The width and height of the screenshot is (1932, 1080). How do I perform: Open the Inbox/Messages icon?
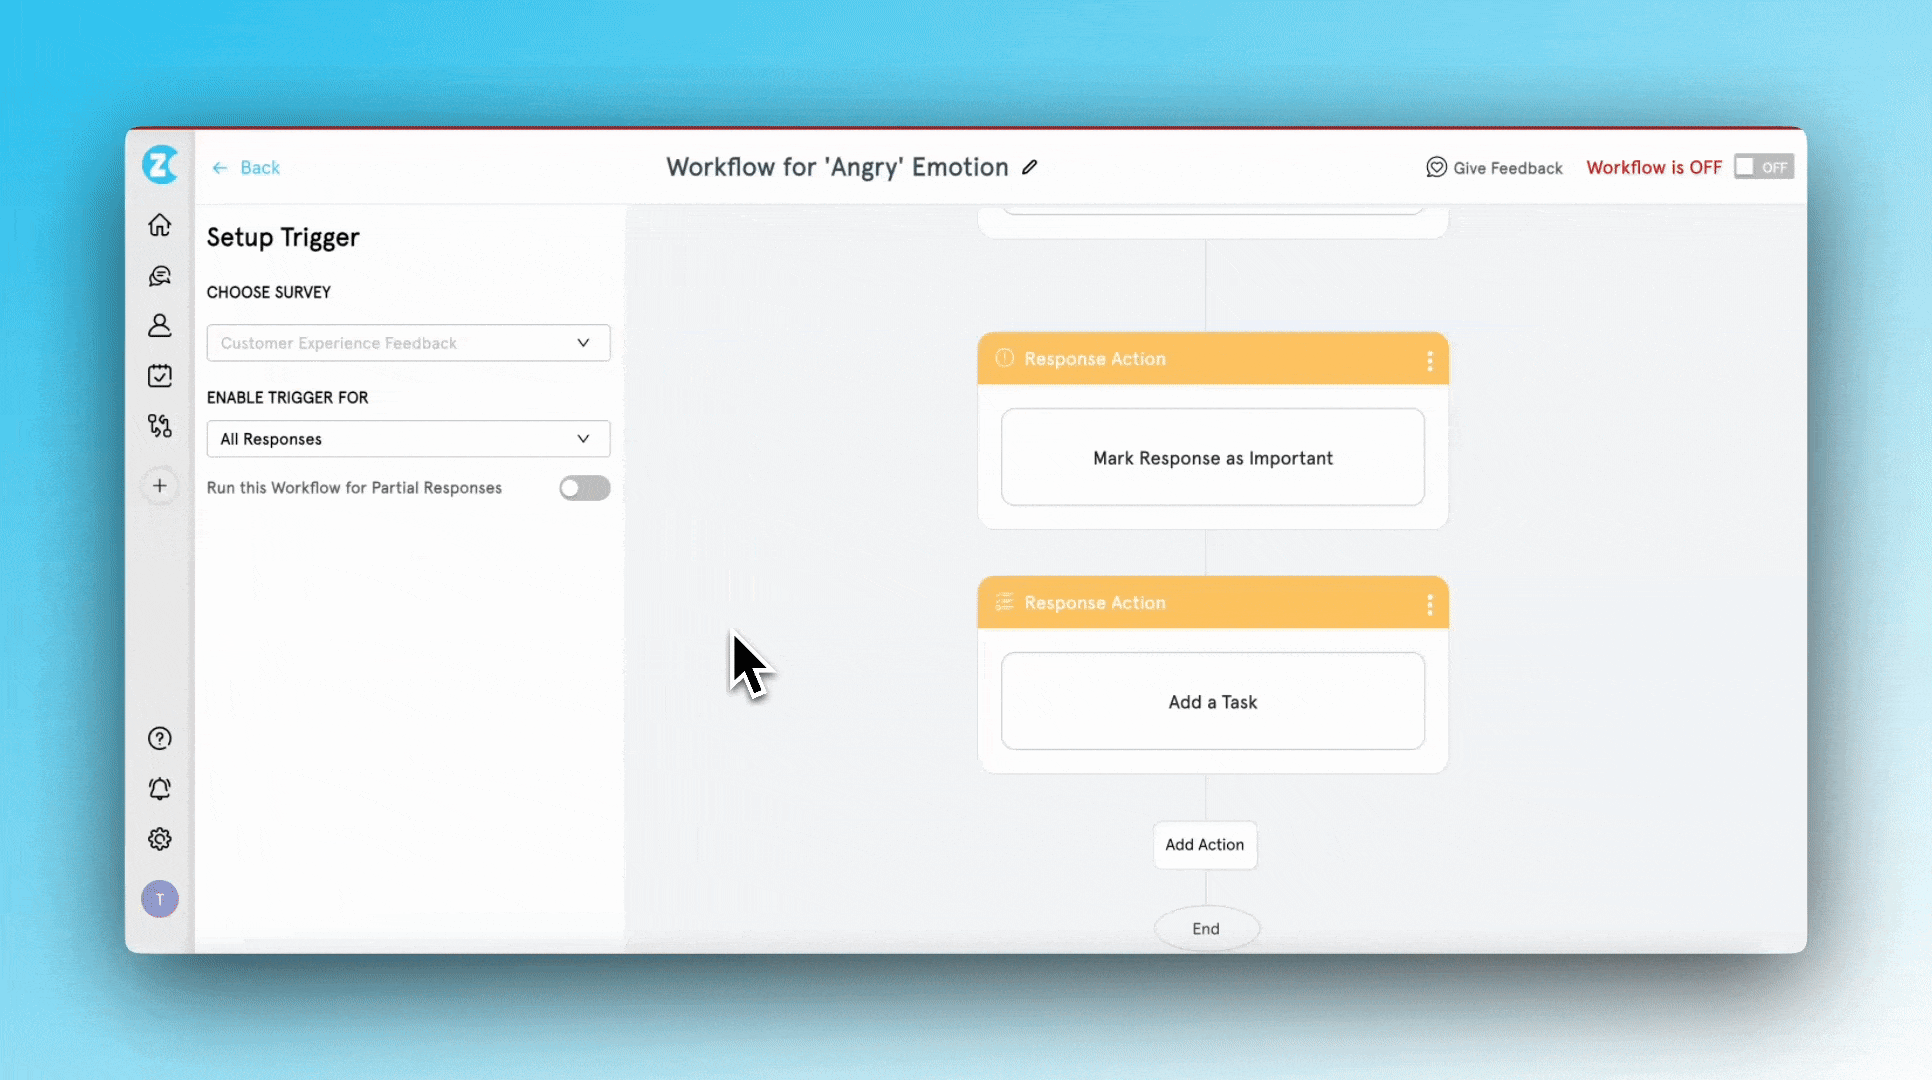coord(159,275)
